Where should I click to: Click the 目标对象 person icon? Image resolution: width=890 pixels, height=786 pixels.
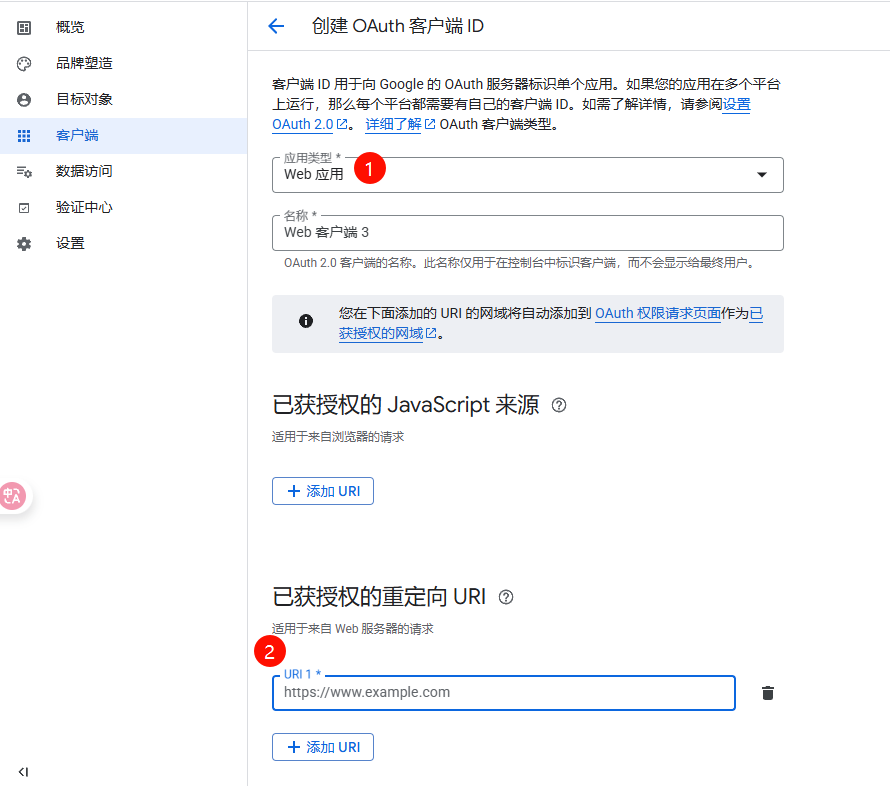(x=24, y=100)
